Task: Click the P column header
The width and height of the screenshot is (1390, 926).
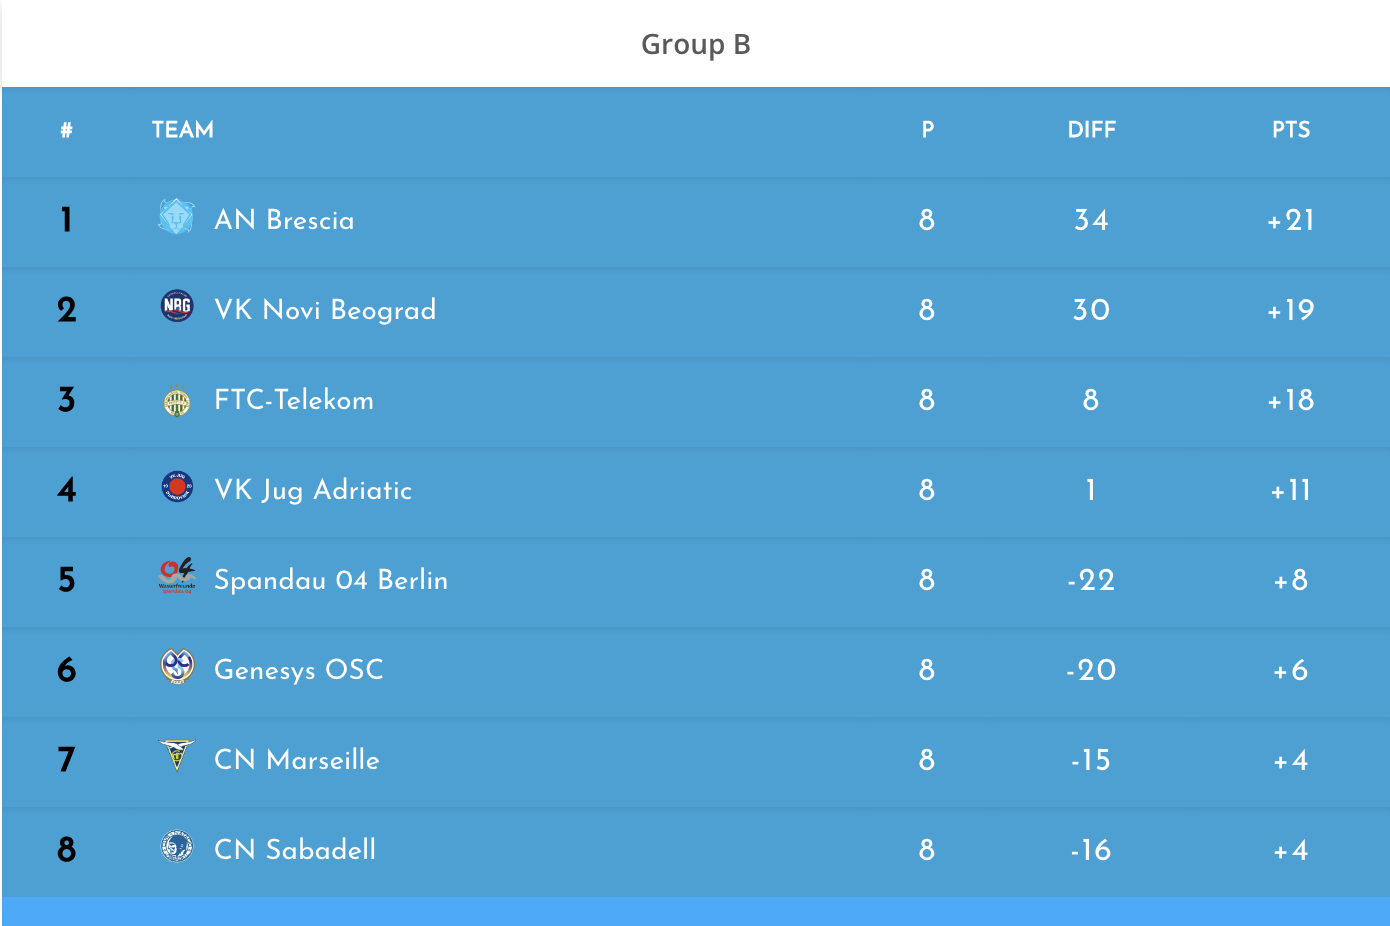Action: click(928, 130)
